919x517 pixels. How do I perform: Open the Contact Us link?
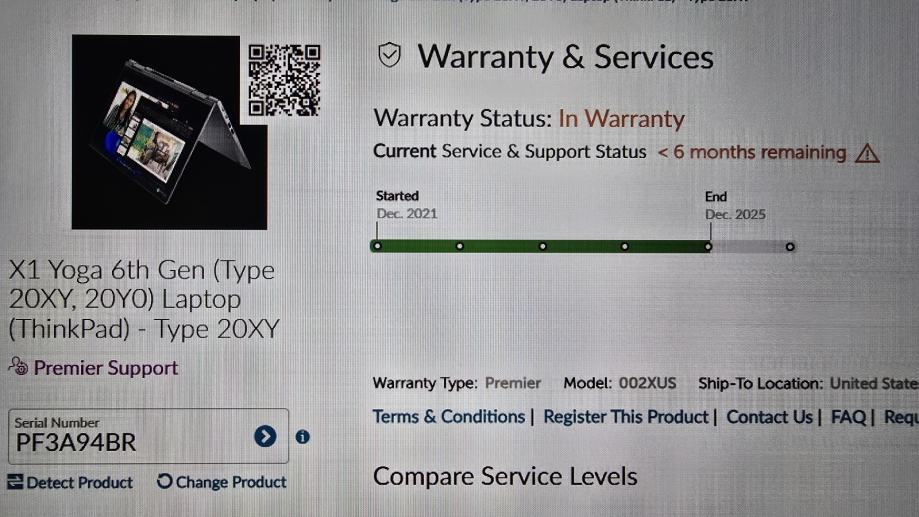pos(770,417)
